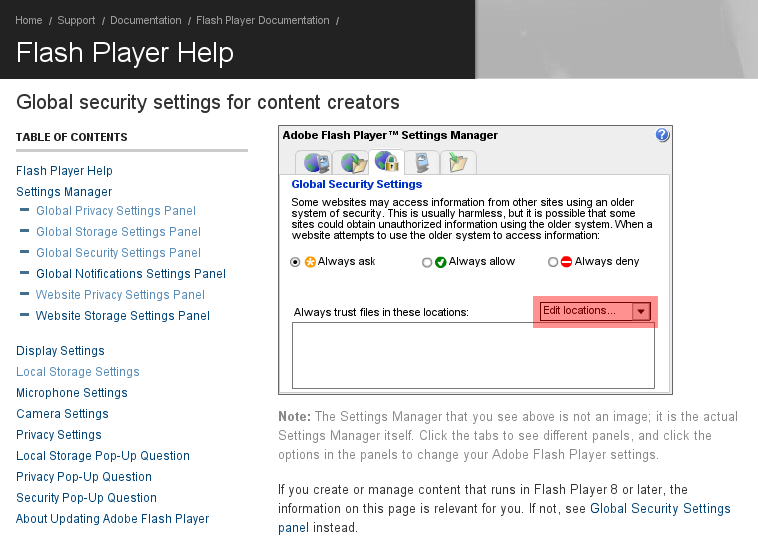This screenshot has width=758, height=551.
Task: Open the Documentation breadcrumb link
Action: coord(146,20)
